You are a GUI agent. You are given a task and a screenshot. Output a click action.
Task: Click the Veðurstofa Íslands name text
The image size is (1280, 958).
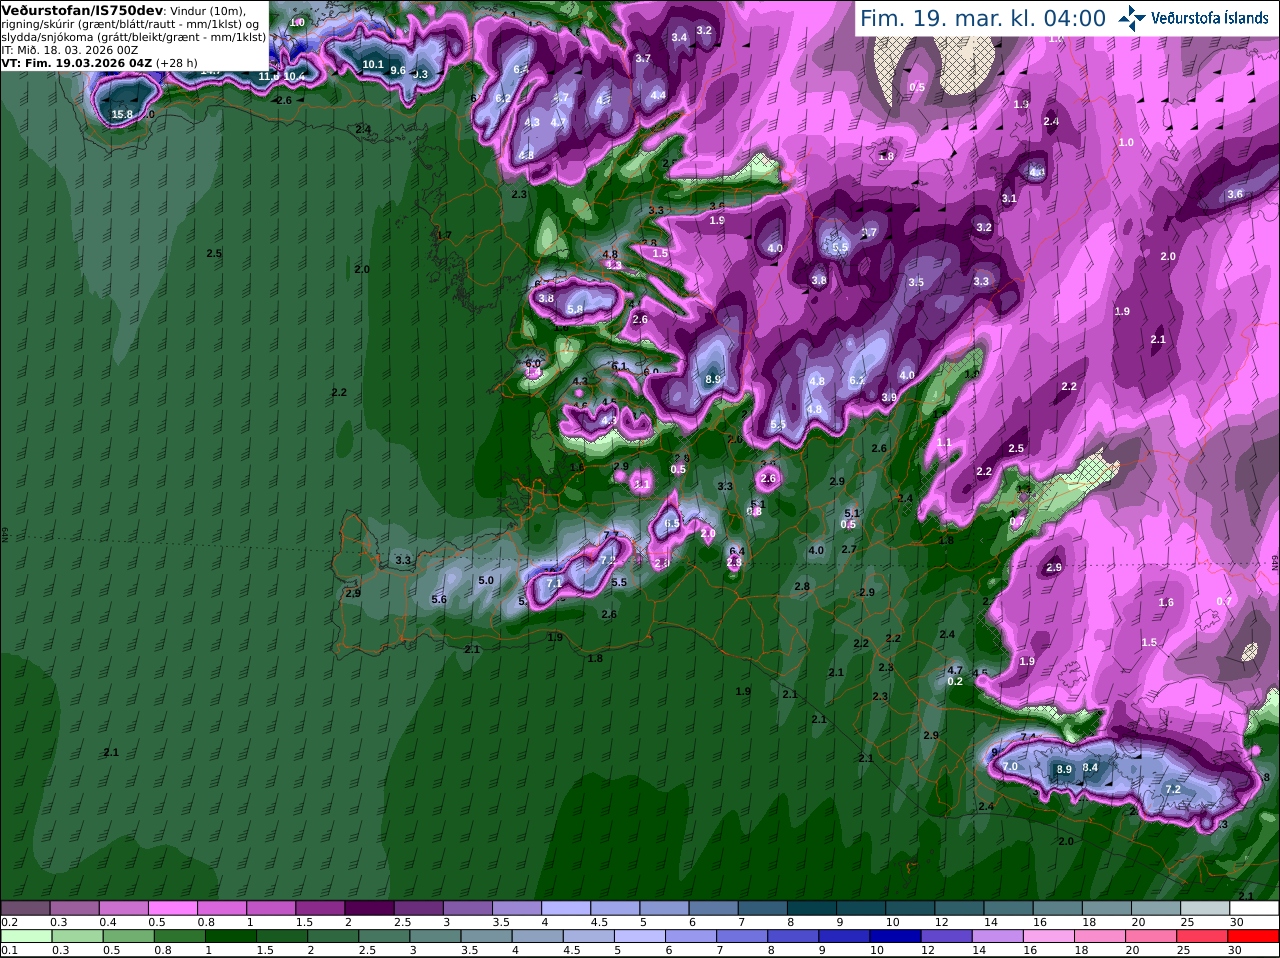[x=1209, y=18]
